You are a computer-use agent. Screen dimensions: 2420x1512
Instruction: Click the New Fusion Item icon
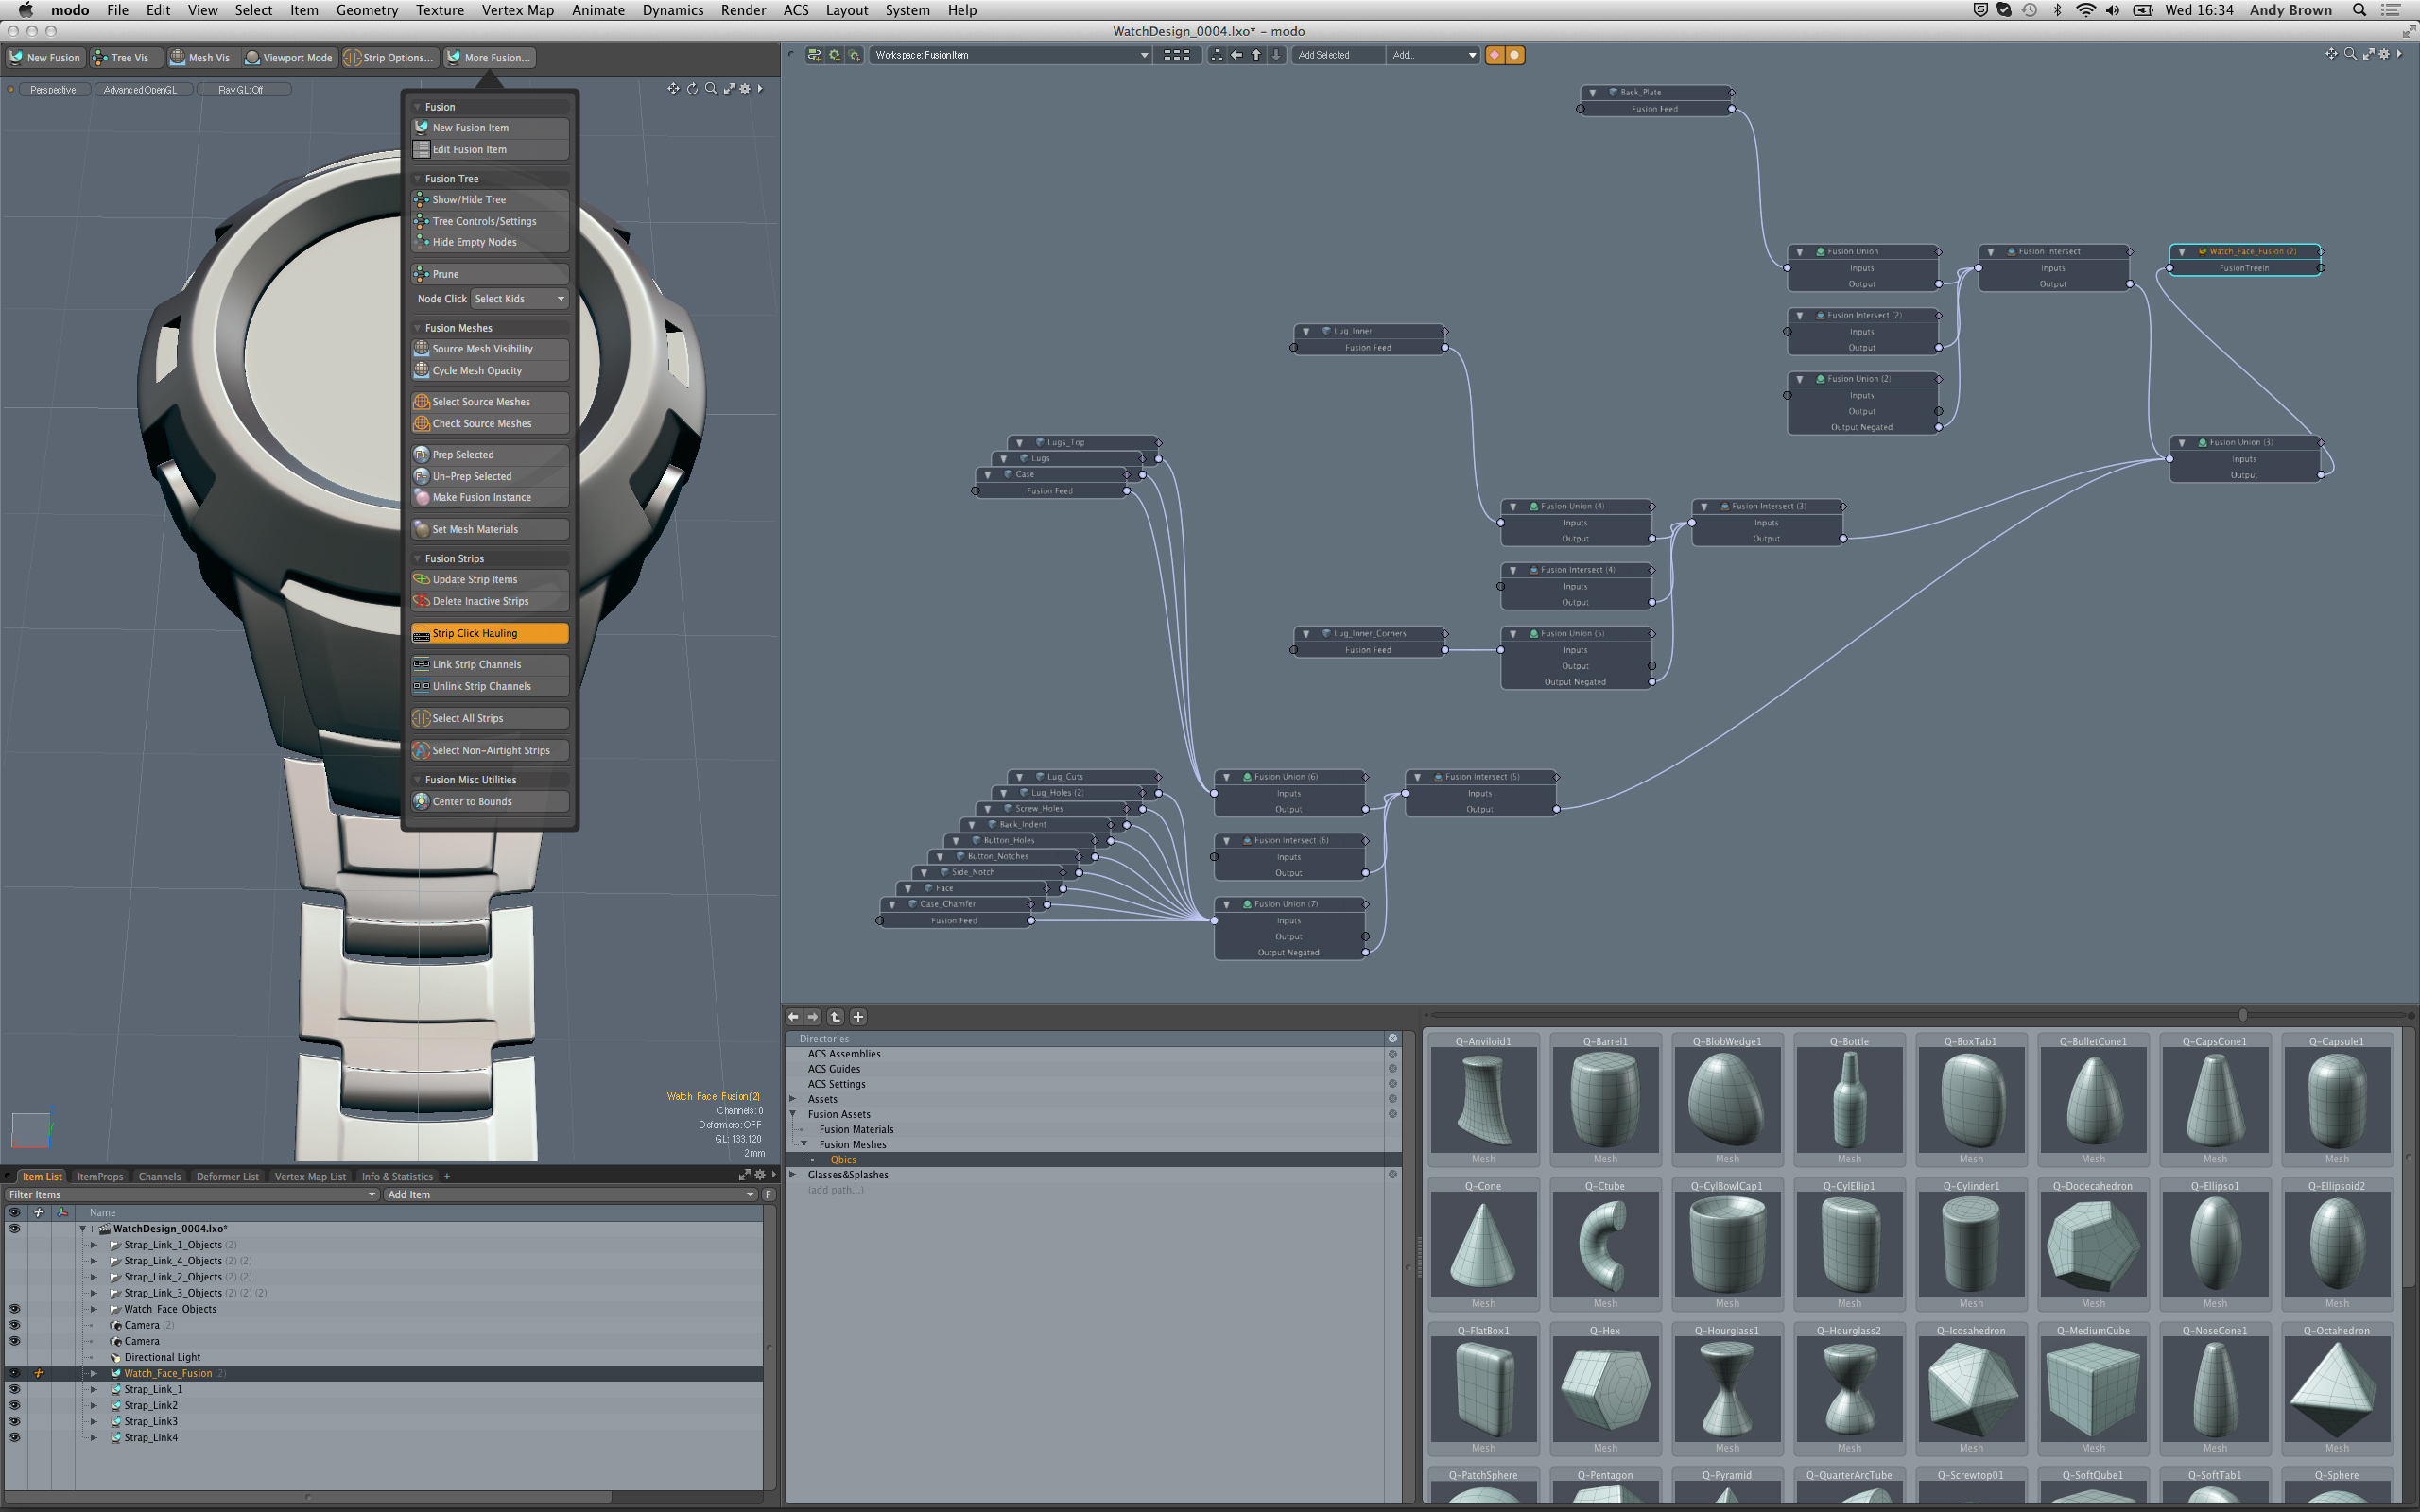(422, 128)
